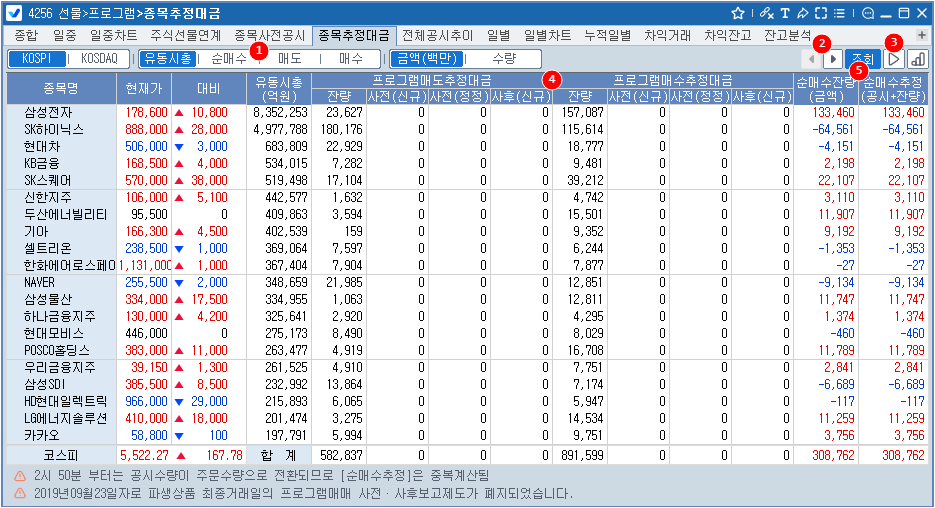Add this screen to favorites with star icon
This screenshot has height=508, width=935.
(738, 13)
